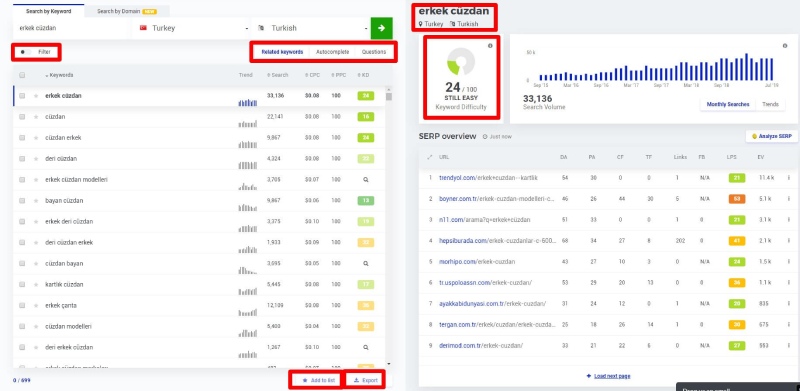This screenshot has height=391, width=800.
Task: Check the 'erkek deri cüzdan' row checkbox
Action: click(22, 222)
